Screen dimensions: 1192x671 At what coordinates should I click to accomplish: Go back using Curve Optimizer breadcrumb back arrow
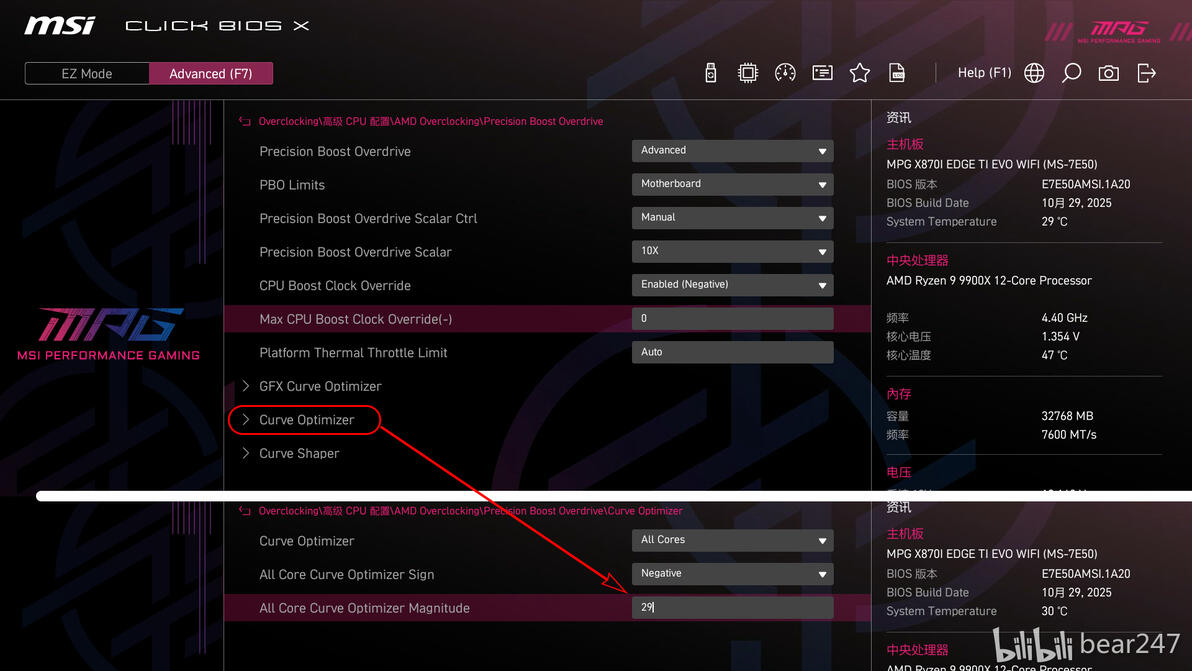coord(245,511)
